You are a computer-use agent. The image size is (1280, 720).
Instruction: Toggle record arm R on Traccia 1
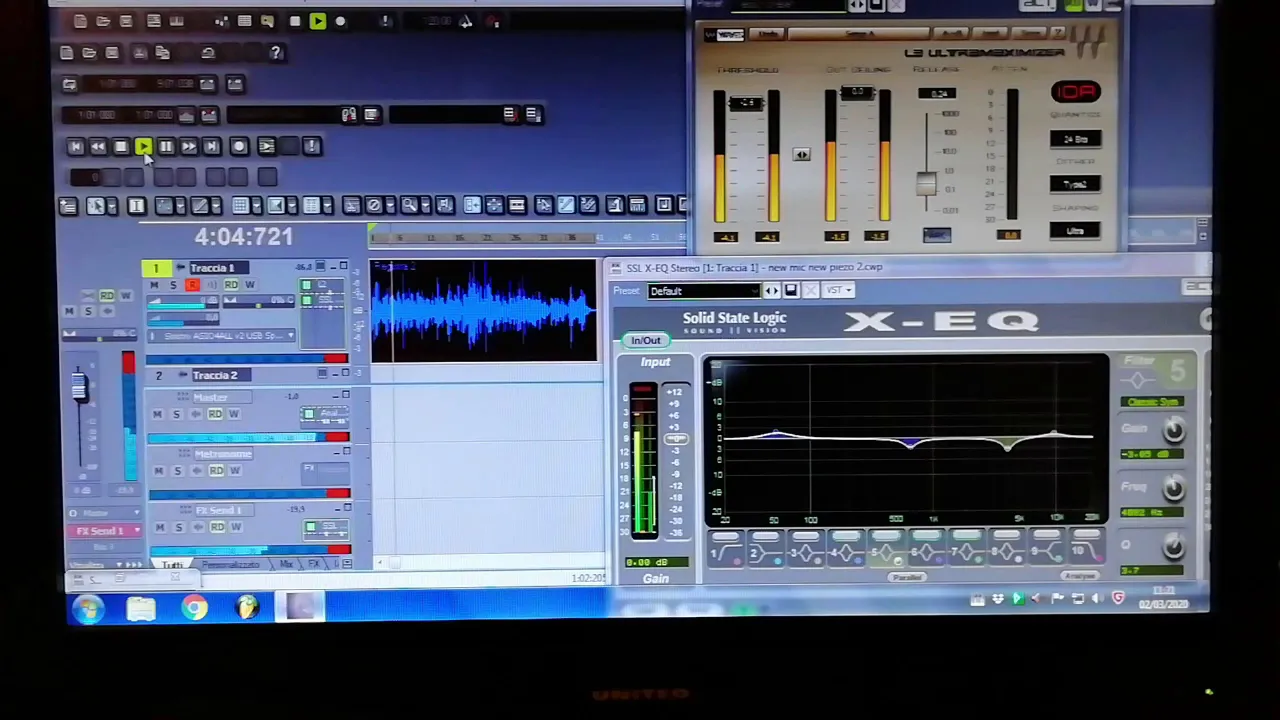click(x=191, y=285)
